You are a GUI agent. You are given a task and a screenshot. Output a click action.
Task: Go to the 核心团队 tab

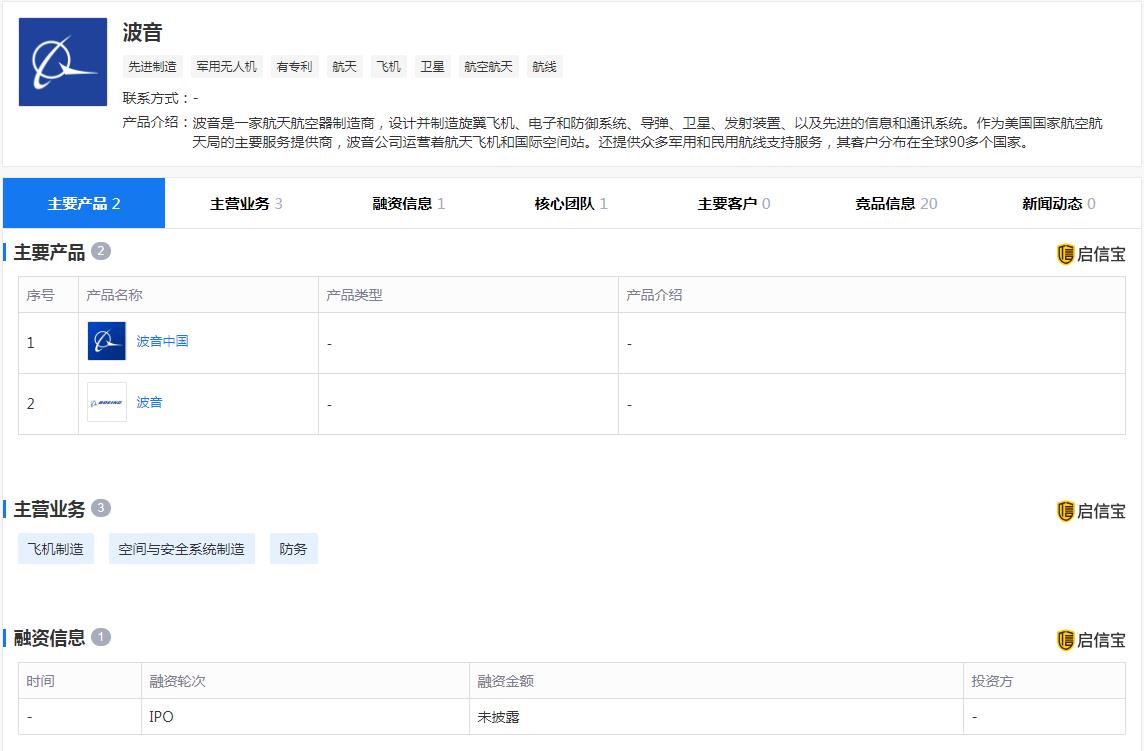click(571, 204)
